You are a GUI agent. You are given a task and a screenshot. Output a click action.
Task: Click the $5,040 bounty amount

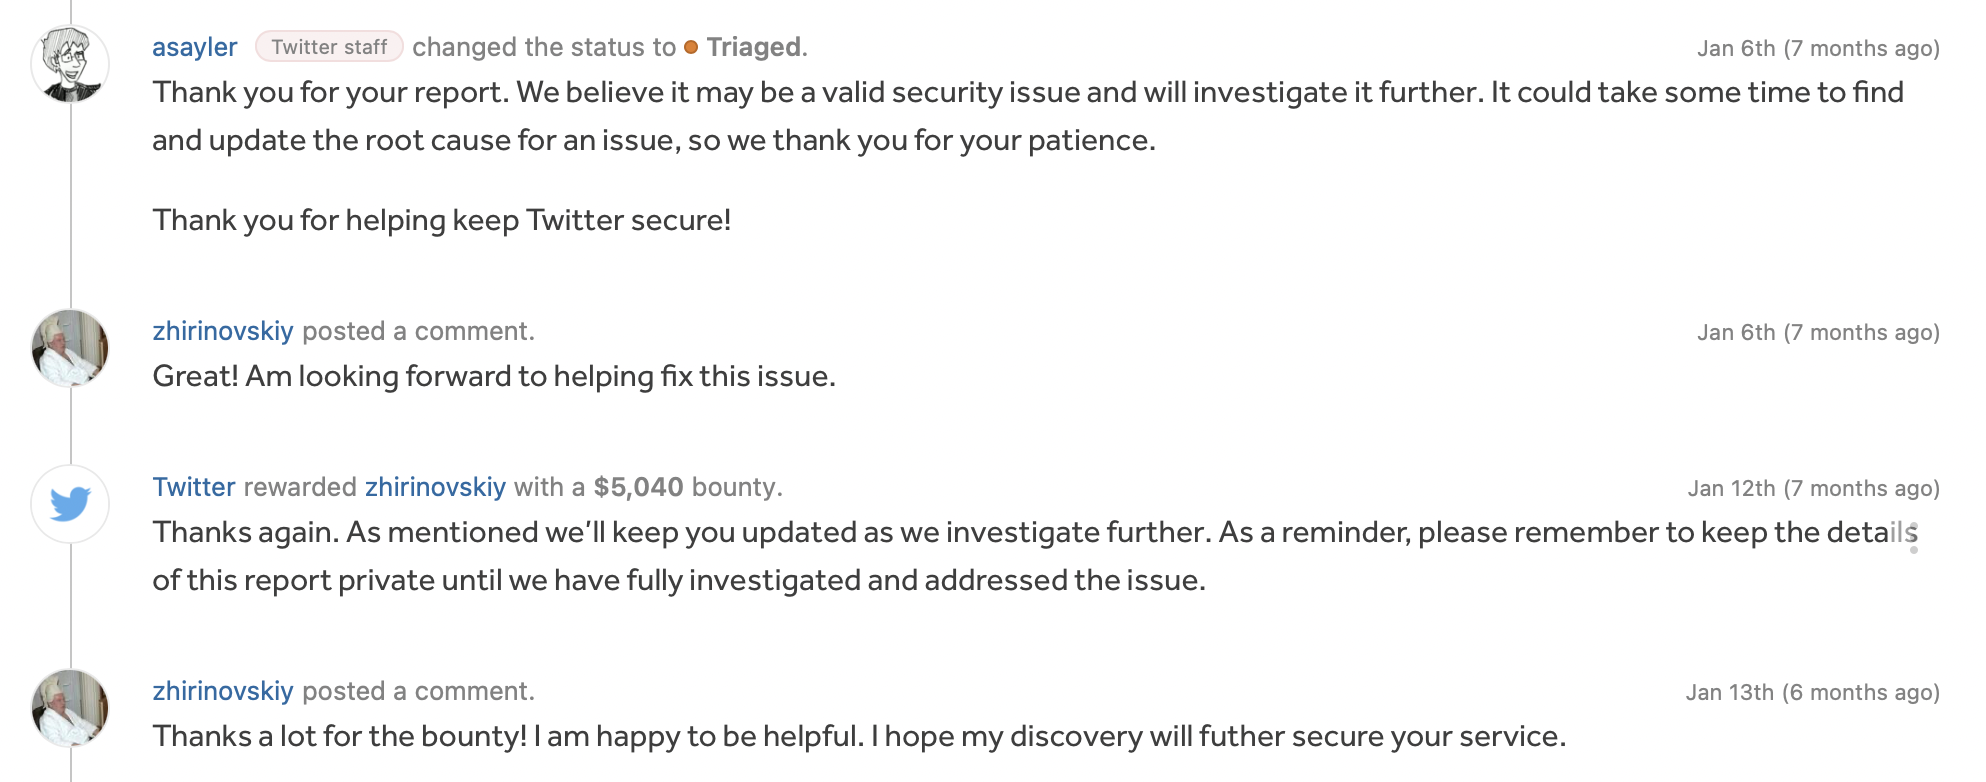638,487
